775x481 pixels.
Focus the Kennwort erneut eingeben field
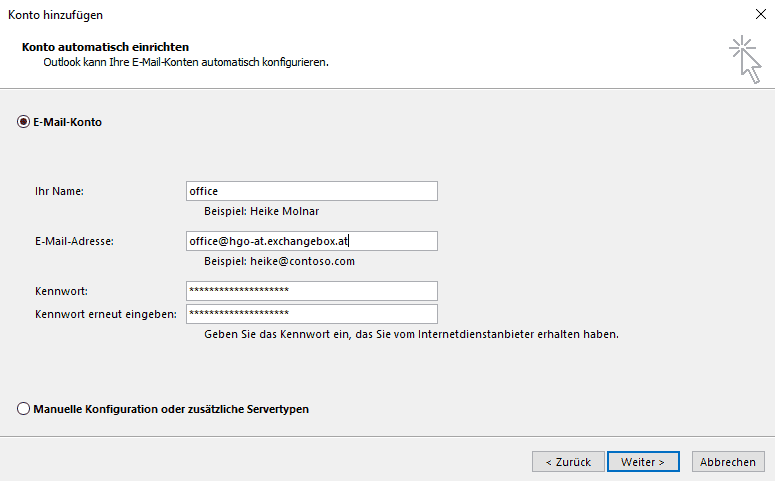(x=311, y=314)
